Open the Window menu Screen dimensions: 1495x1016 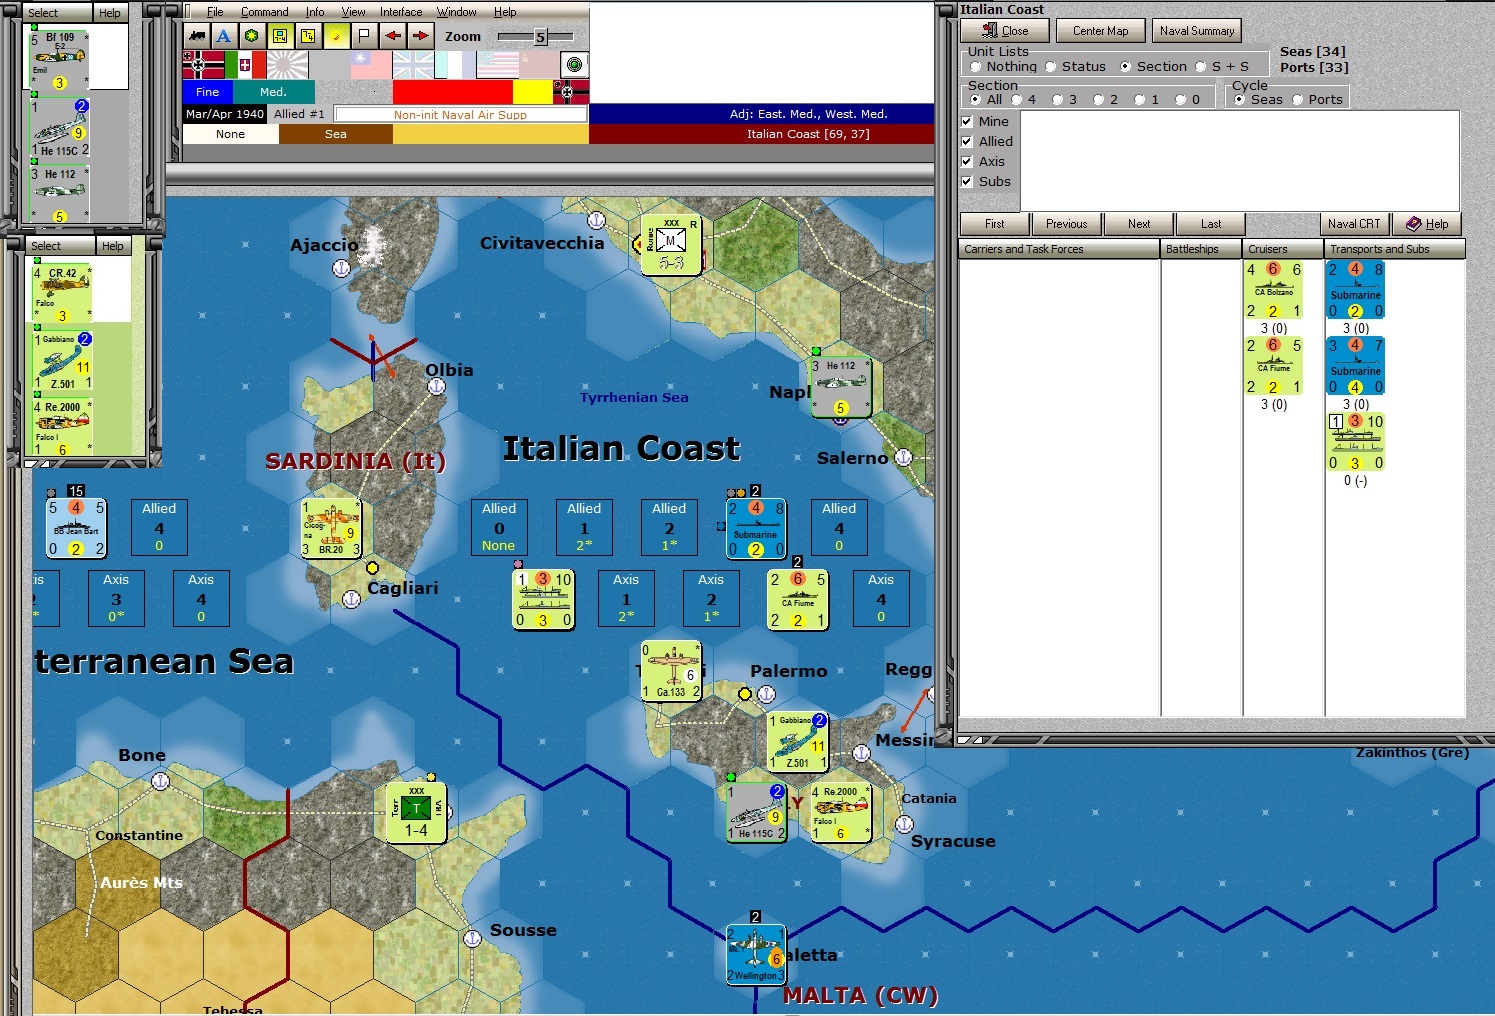tap(456, 12)
